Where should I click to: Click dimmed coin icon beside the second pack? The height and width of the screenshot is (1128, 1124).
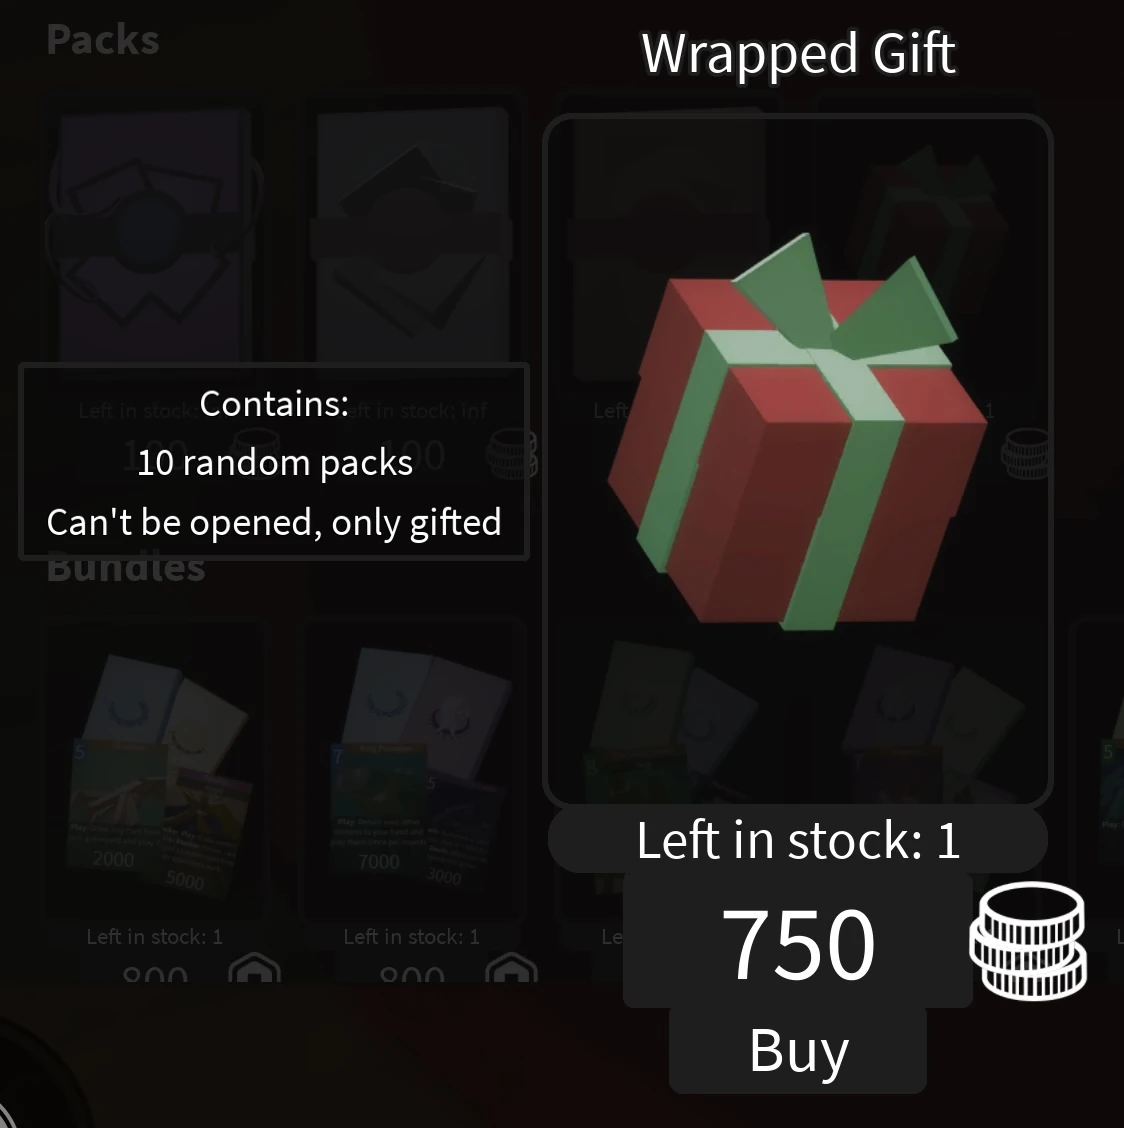(512, 453)
